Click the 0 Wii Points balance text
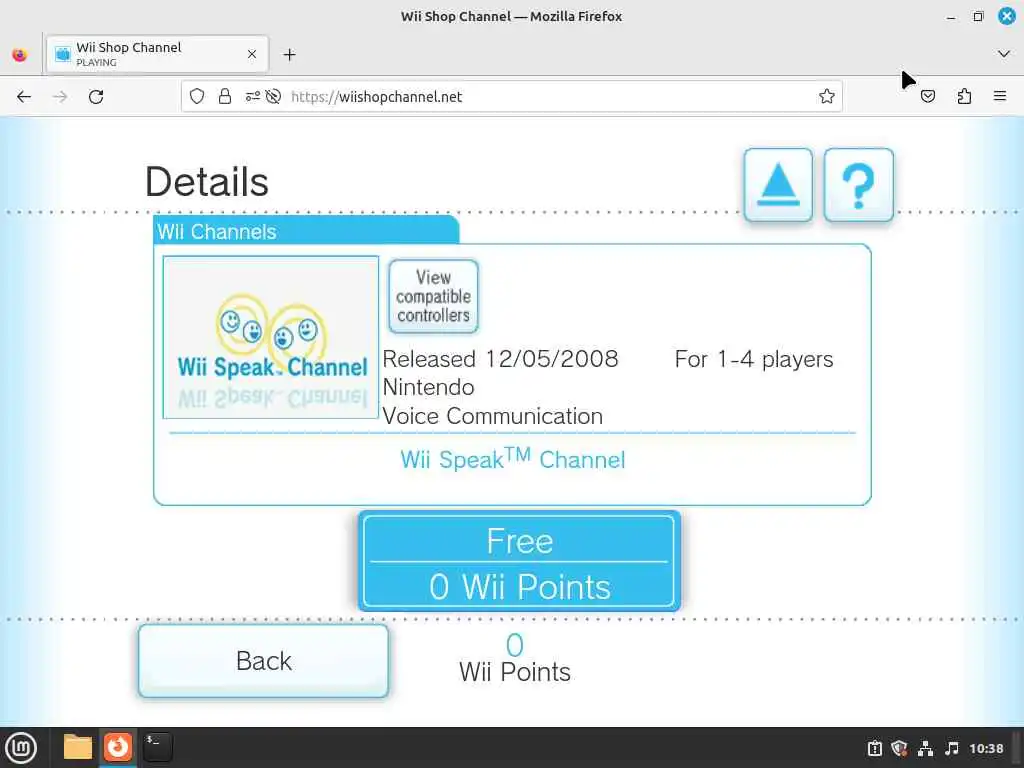The image size is (1024, 768). [515, 658]
